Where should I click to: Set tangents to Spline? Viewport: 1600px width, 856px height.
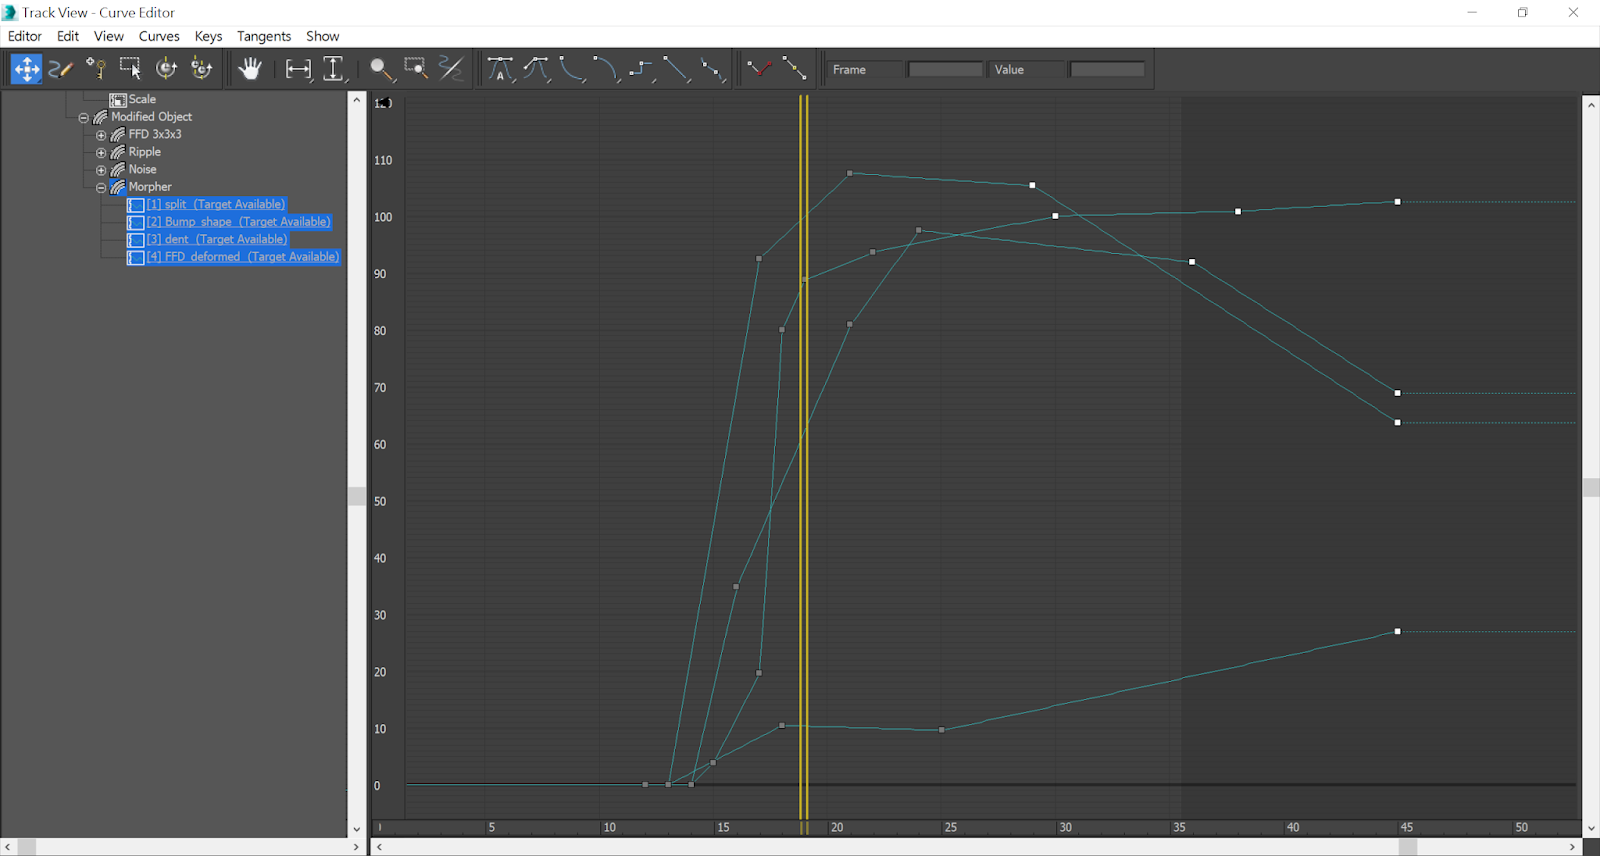(x=537, y=69)
